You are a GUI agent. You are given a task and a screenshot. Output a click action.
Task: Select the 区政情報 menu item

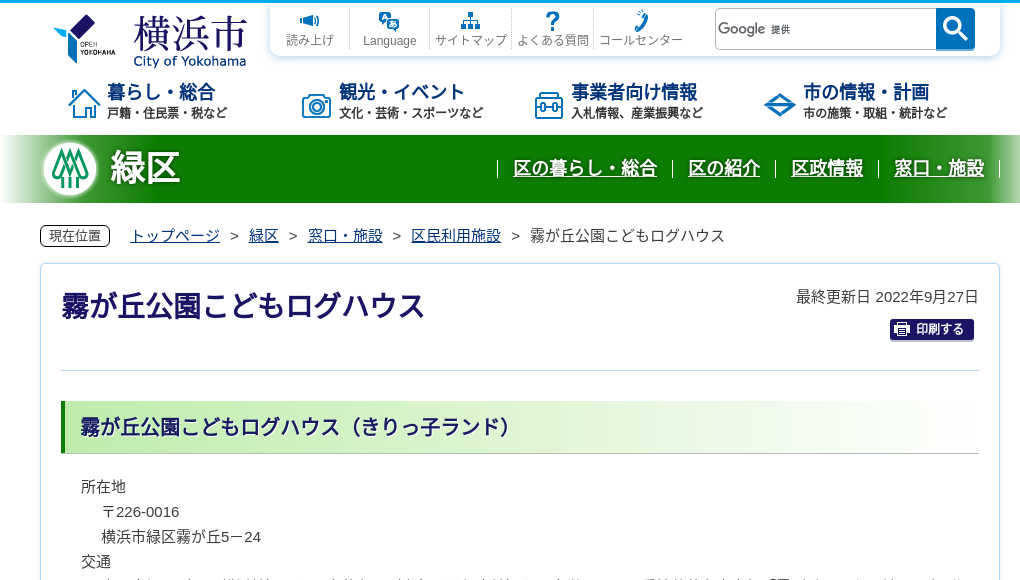click(x=826, y=169)
